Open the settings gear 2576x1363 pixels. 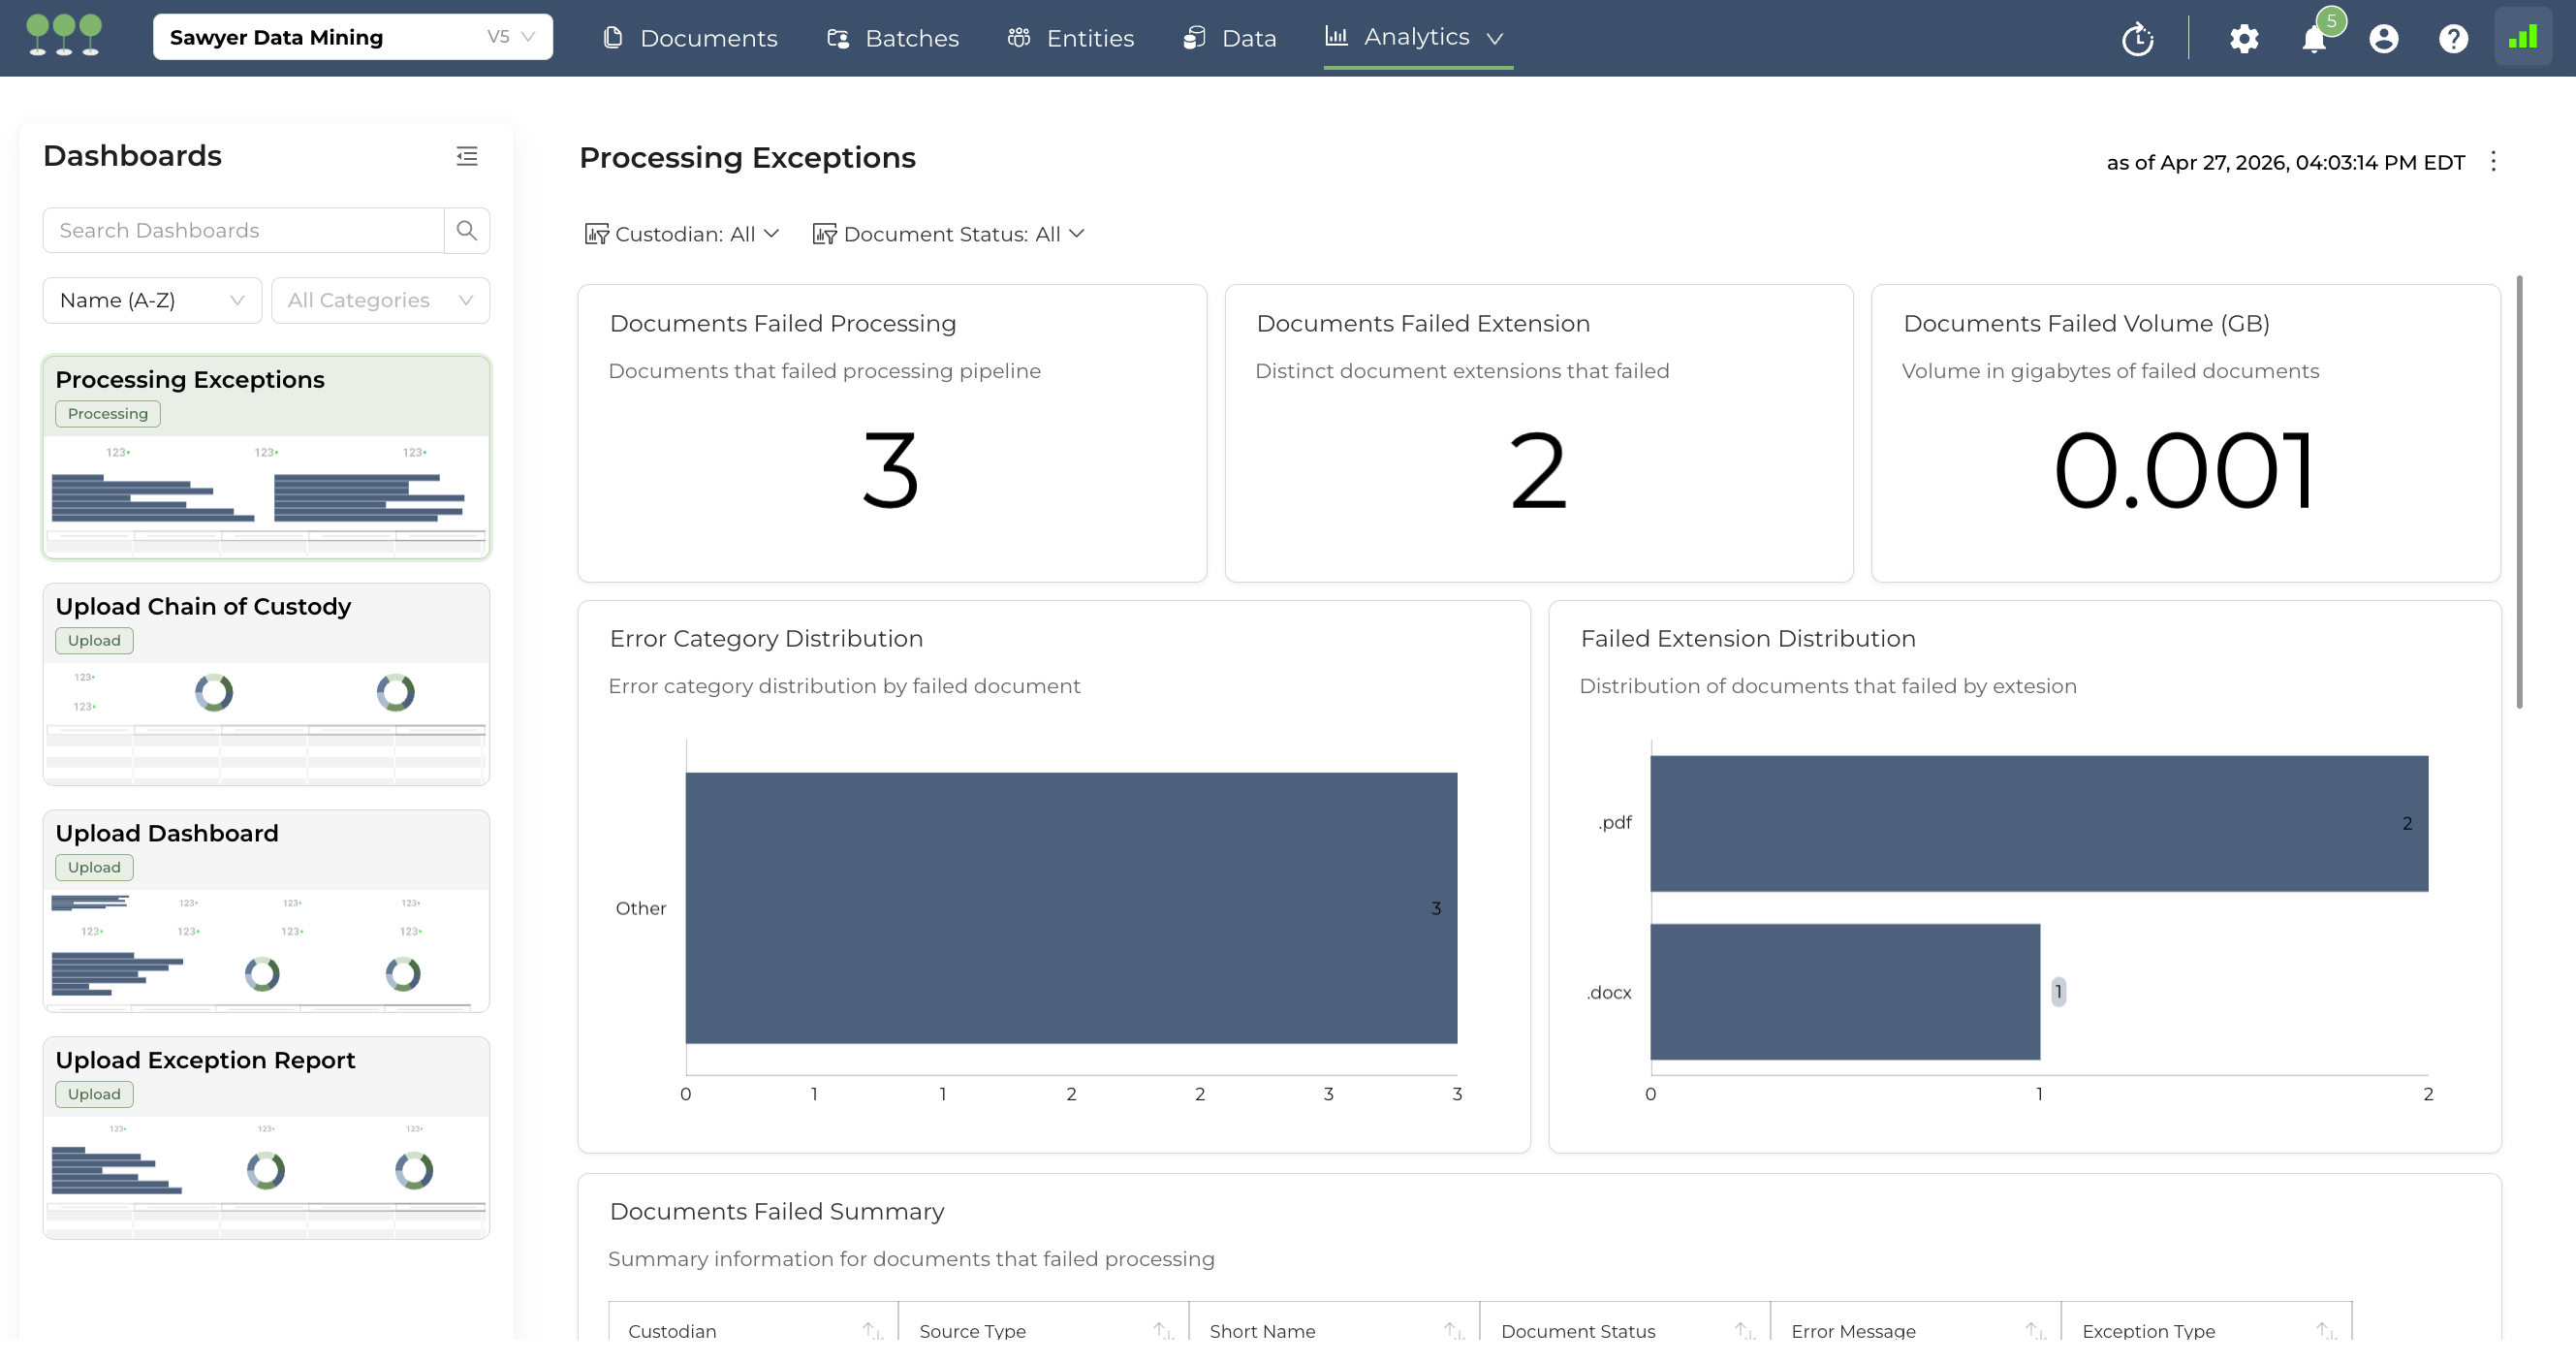click(x=2244, y=38)
